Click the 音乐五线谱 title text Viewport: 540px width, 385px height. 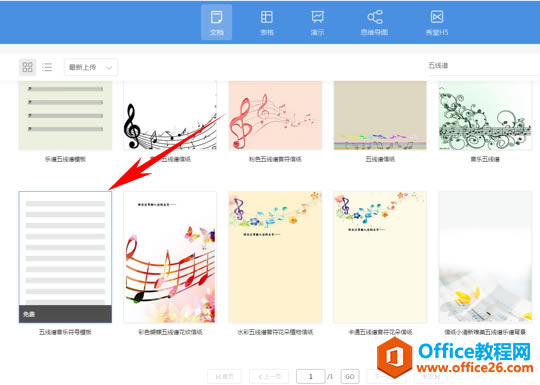[x=485, y=159]
